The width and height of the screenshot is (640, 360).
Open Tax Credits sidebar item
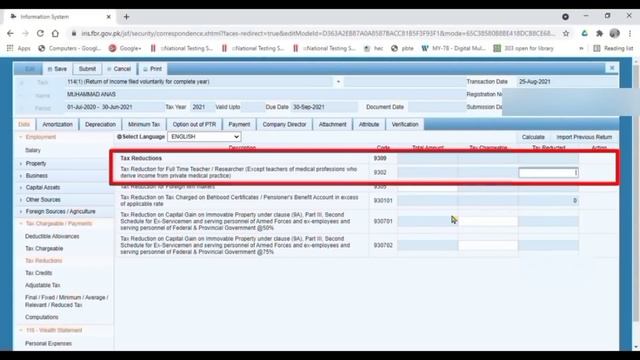point(39,273)
